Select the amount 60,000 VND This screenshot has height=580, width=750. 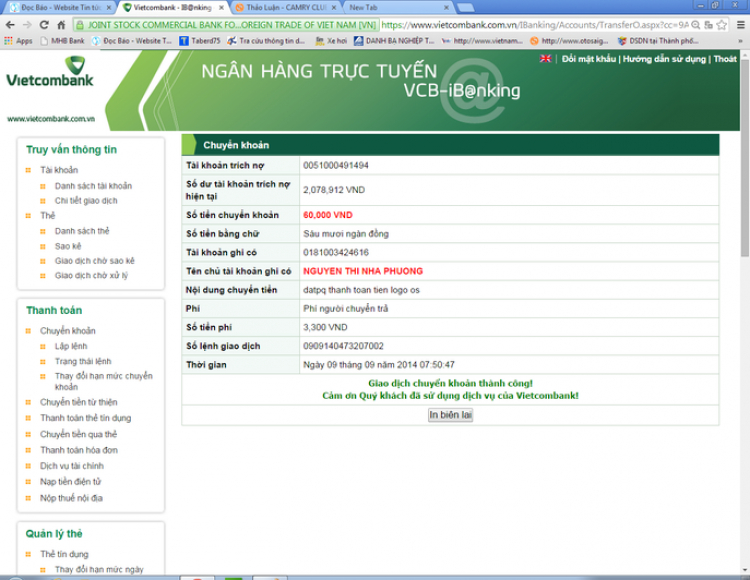(328, 215)
